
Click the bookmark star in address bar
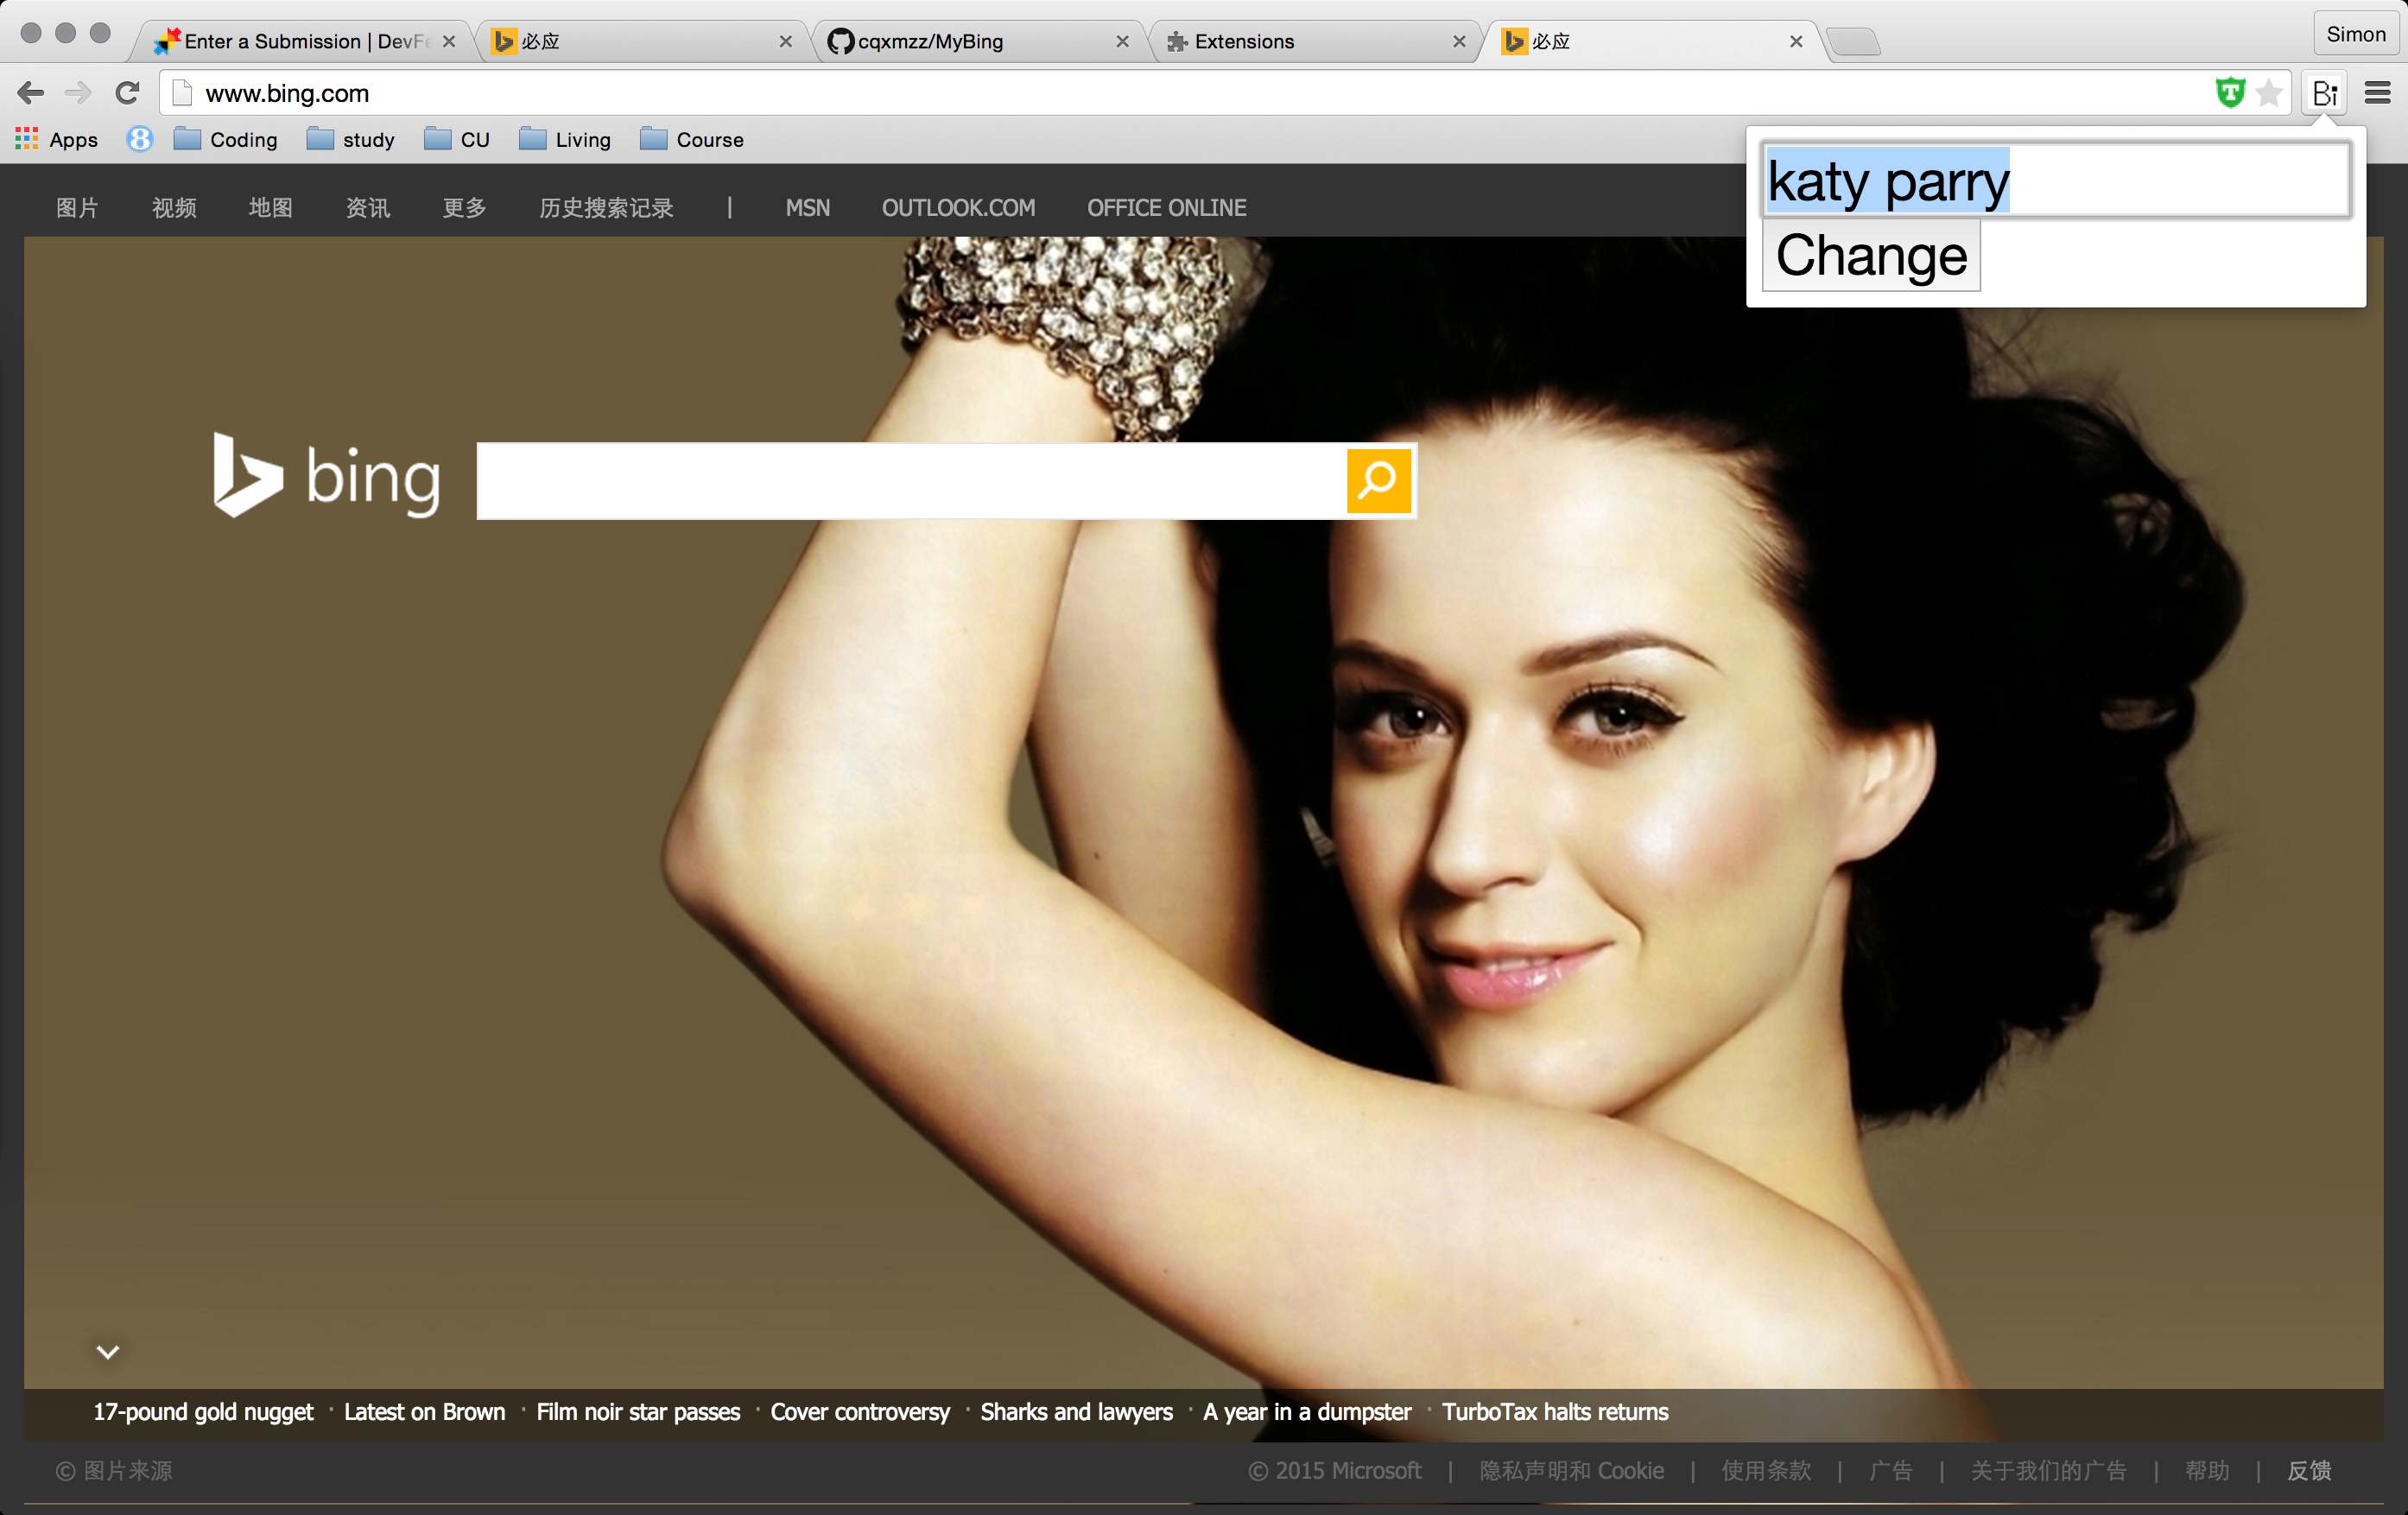pyautogui.click(x=2269, y=94)
